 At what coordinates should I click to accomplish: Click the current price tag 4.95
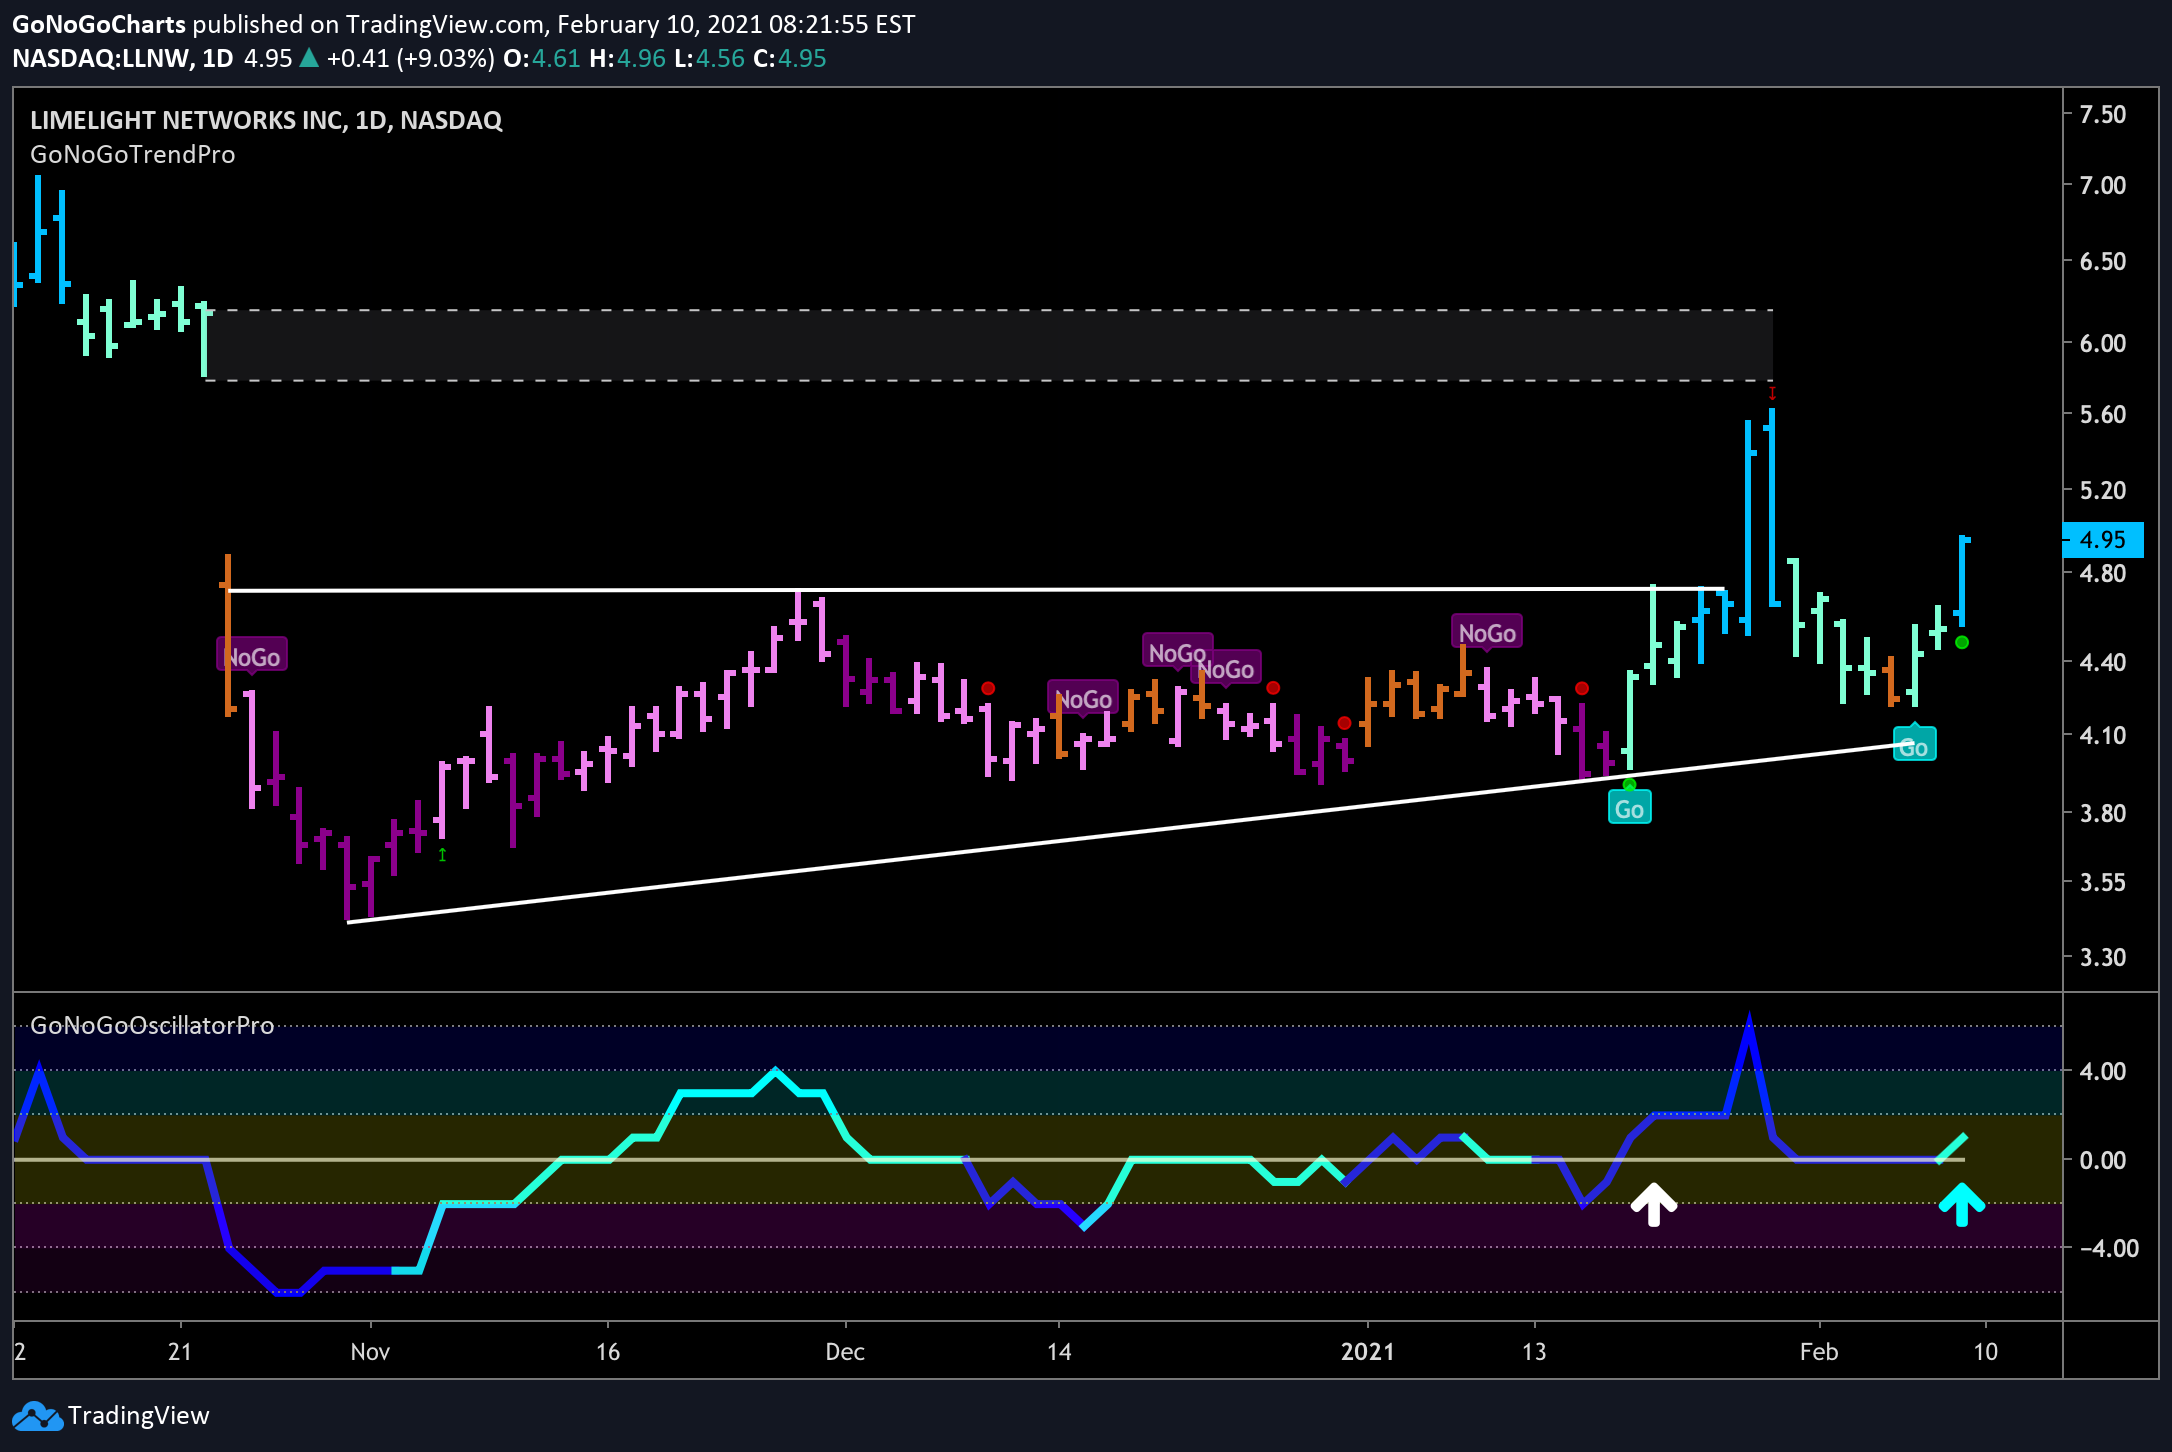coord(2103,540)
